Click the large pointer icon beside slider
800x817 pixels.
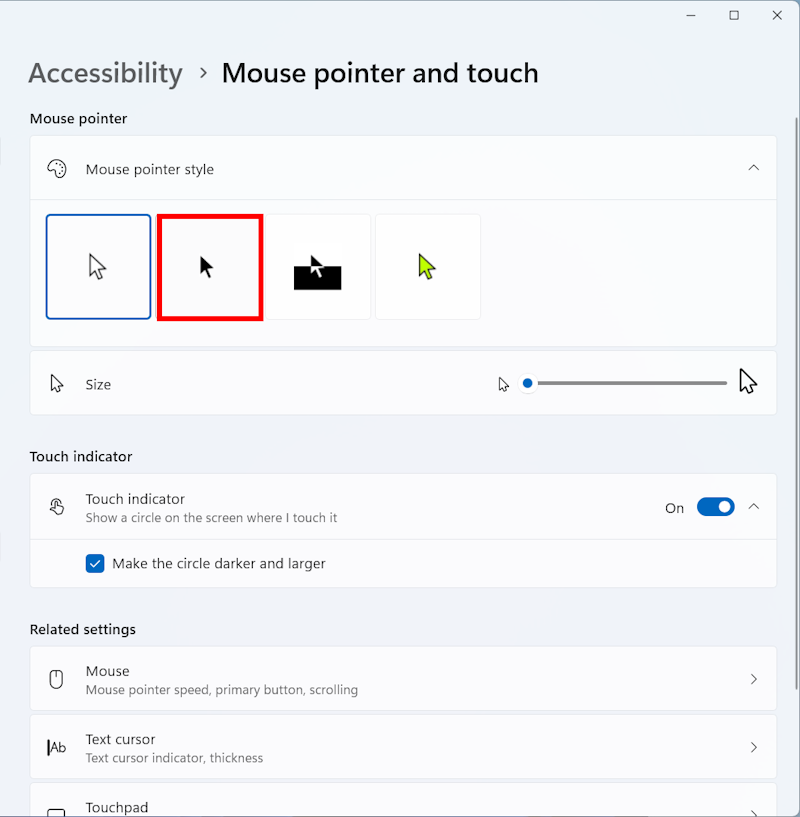click(x=748, y=382)
